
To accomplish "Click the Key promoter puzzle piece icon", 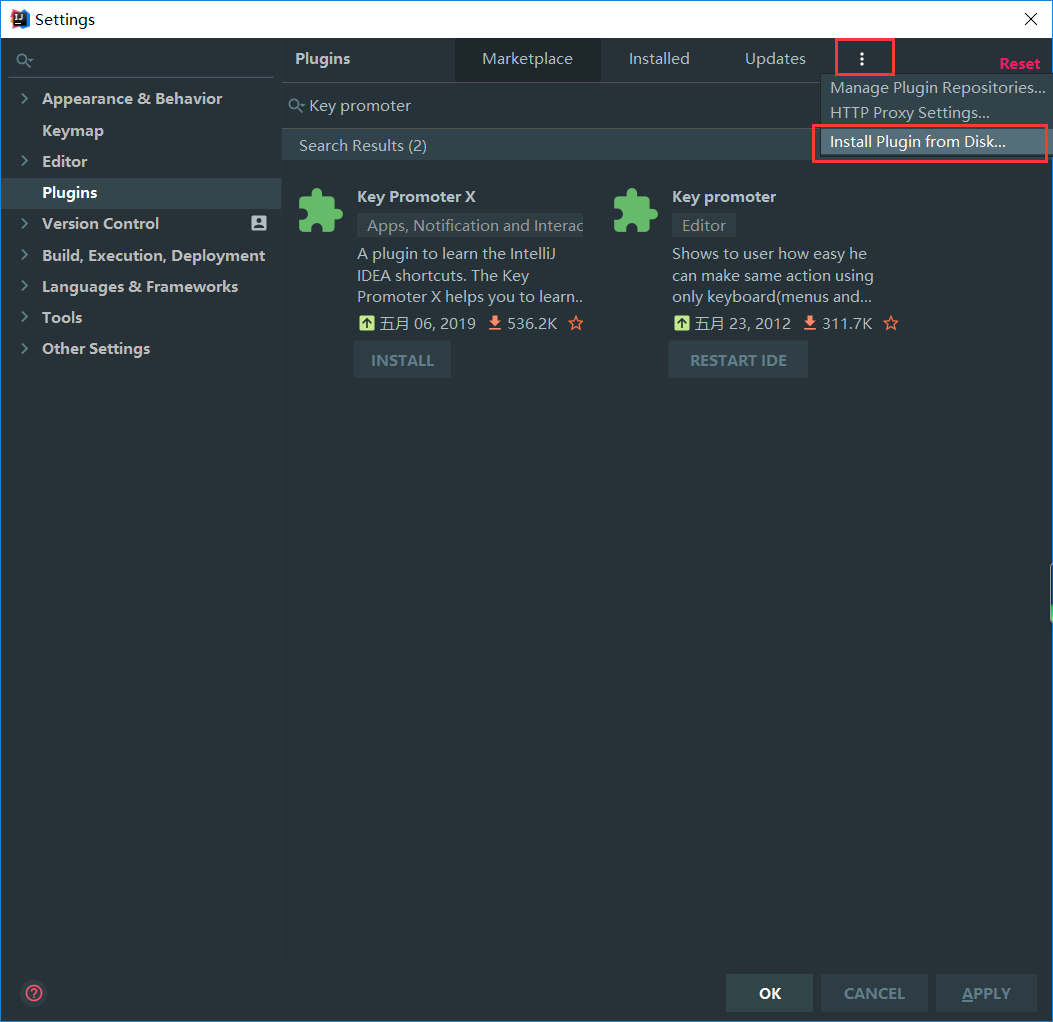I will coord(636,211).
